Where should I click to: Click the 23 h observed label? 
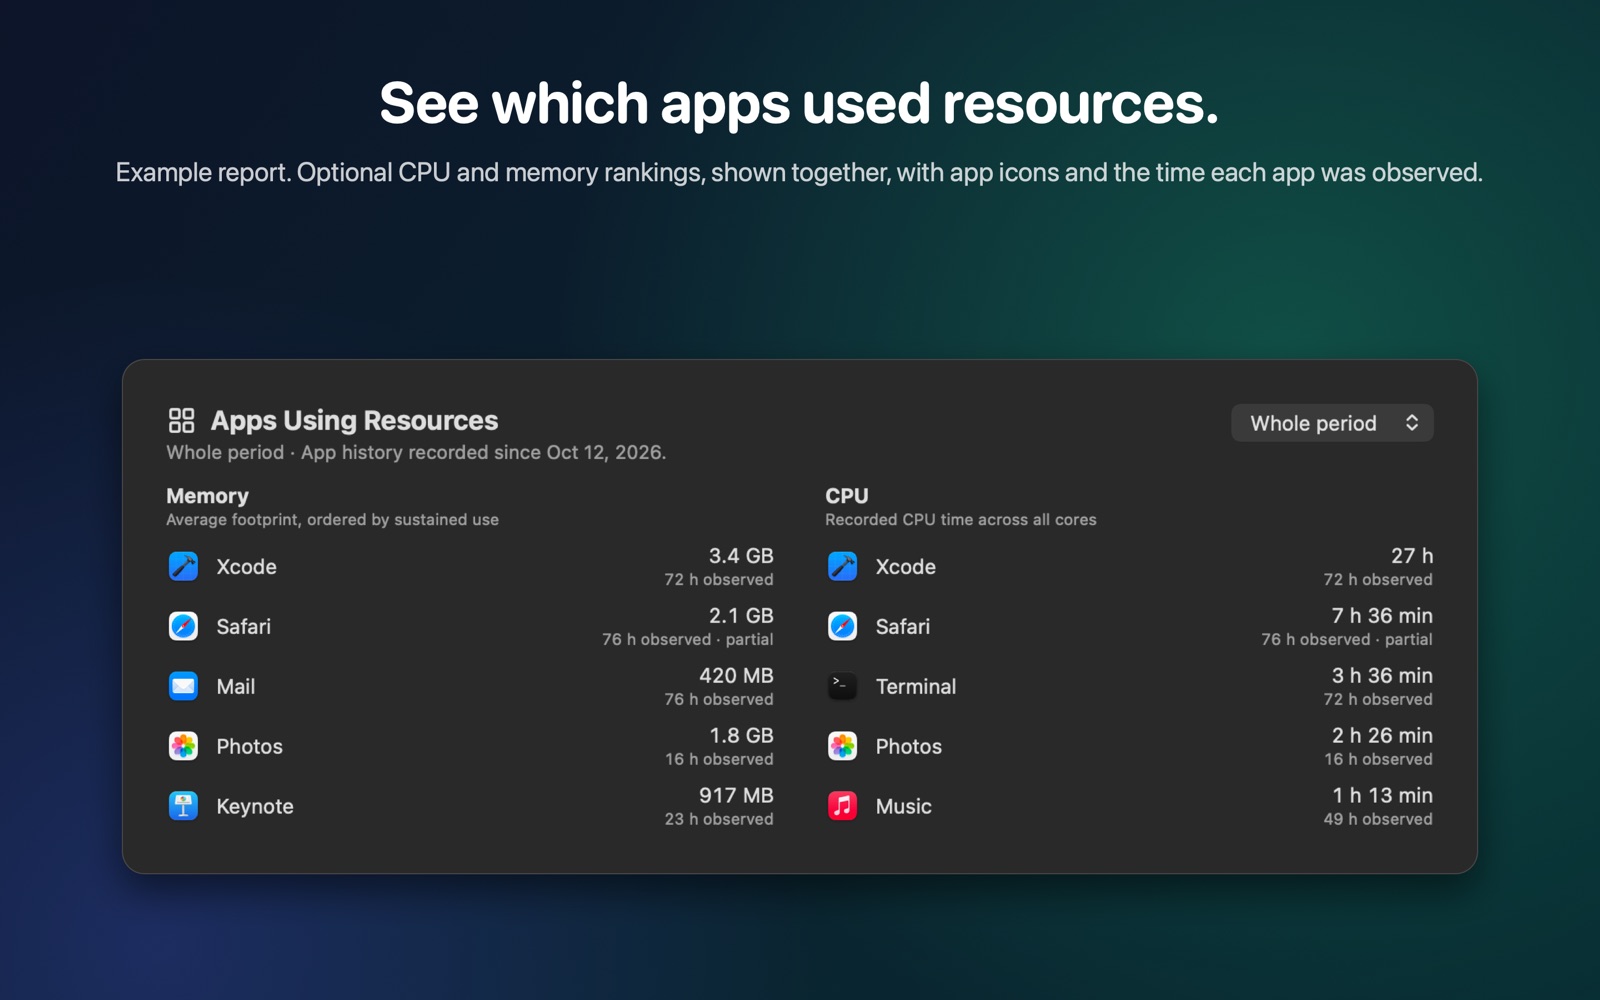click(x=719, y=819)
